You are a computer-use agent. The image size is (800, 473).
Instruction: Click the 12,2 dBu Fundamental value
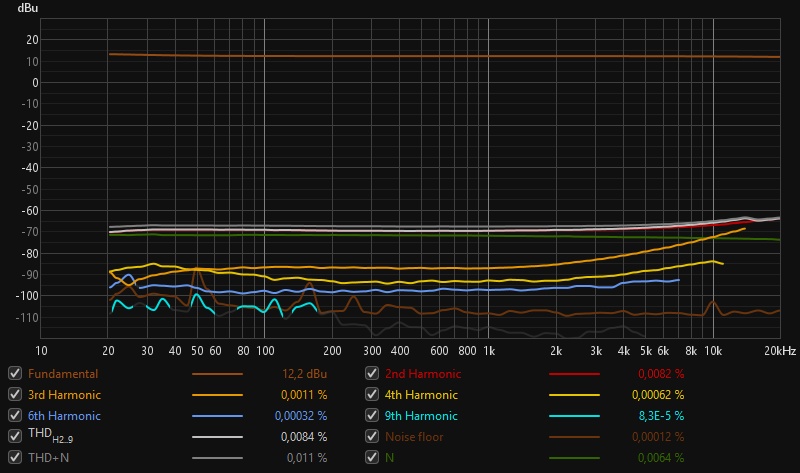pyautogui.click(x=303, y=374)
